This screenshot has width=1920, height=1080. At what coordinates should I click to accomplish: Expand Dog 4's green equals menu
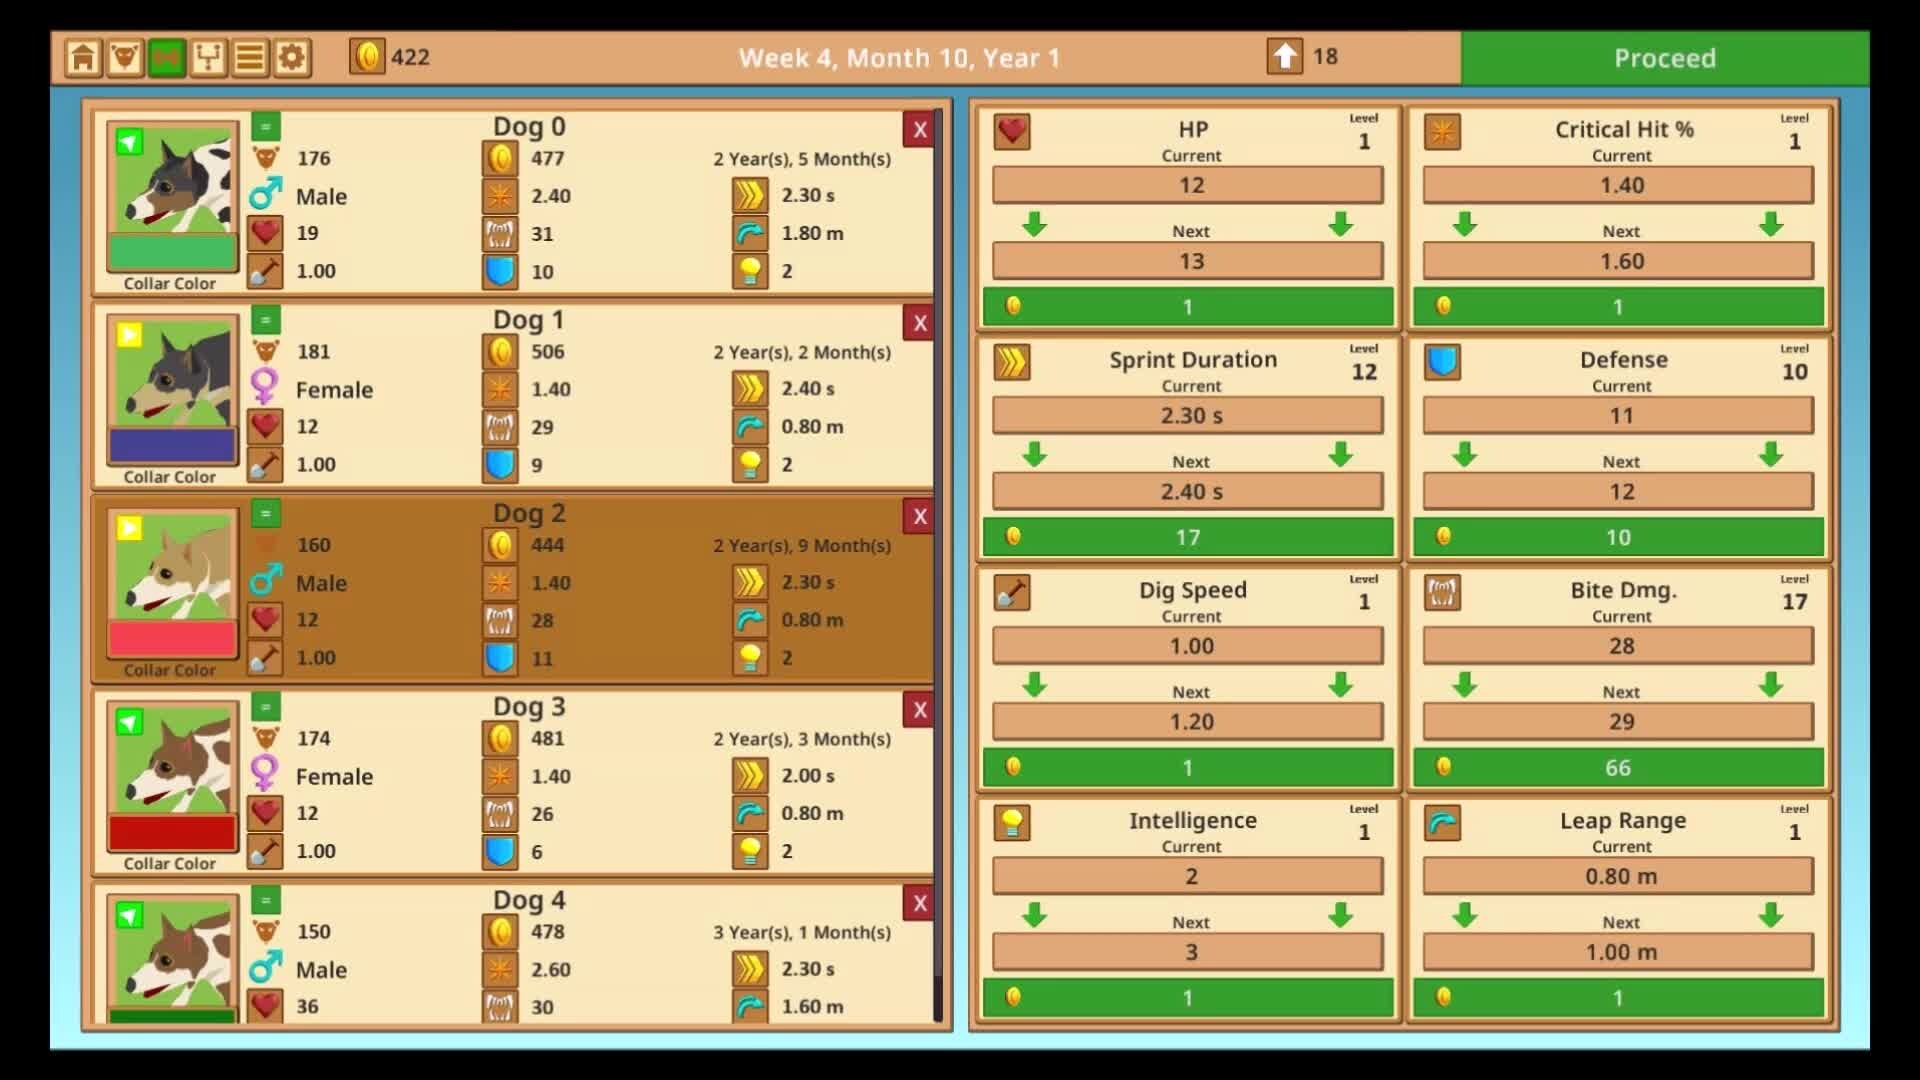click(x=265, y=900)
